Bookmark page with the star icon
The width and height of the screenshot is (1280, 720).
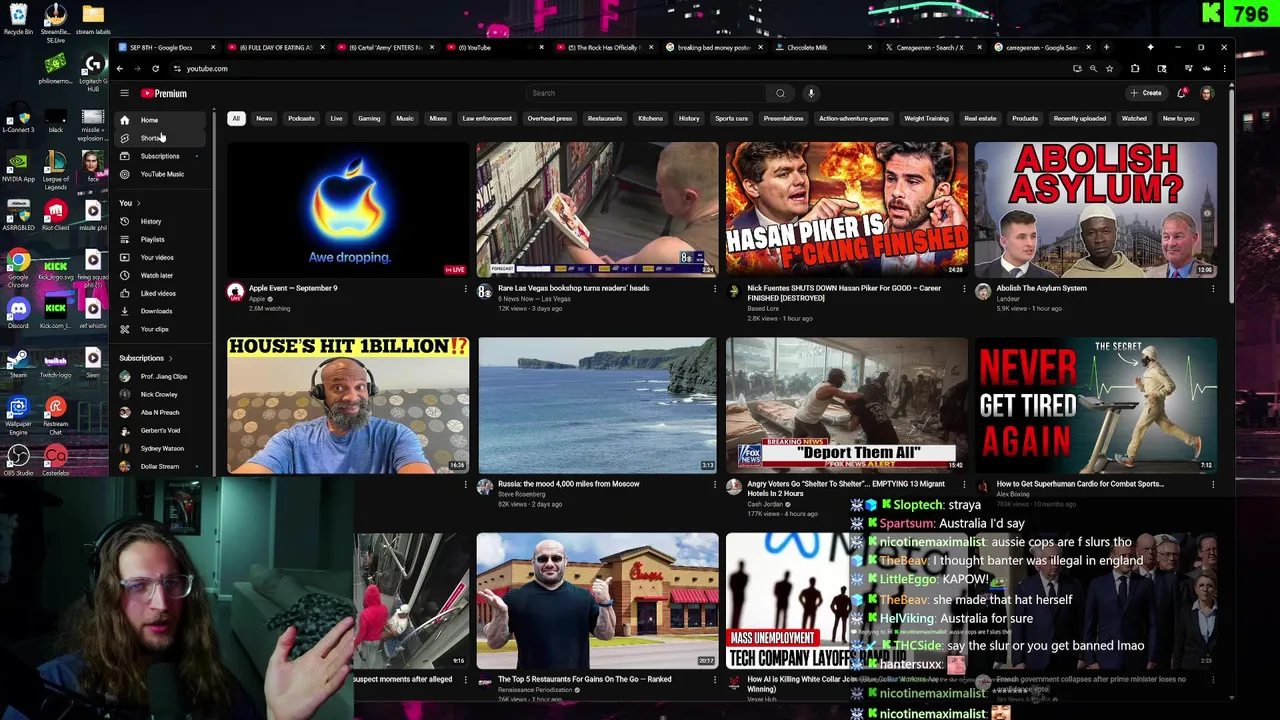(1109, 69)
